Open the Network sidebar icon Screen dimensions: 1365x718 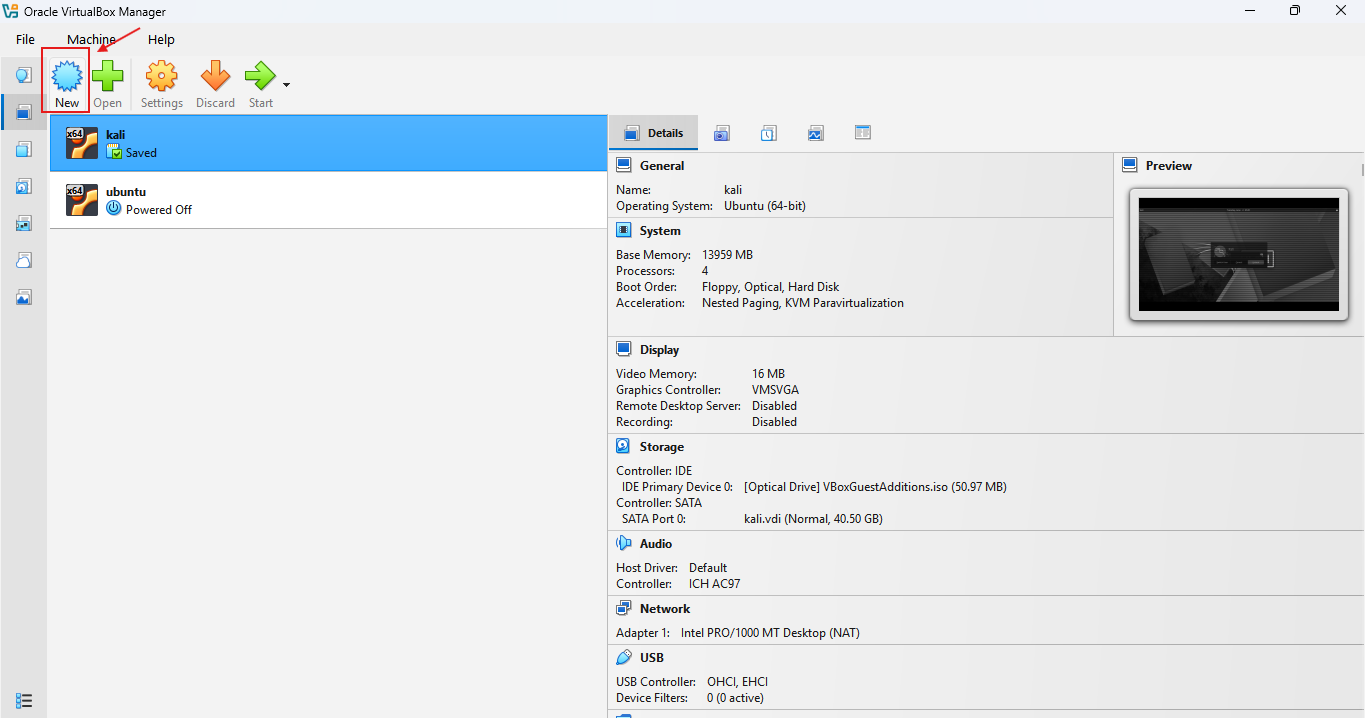[23, 223]
